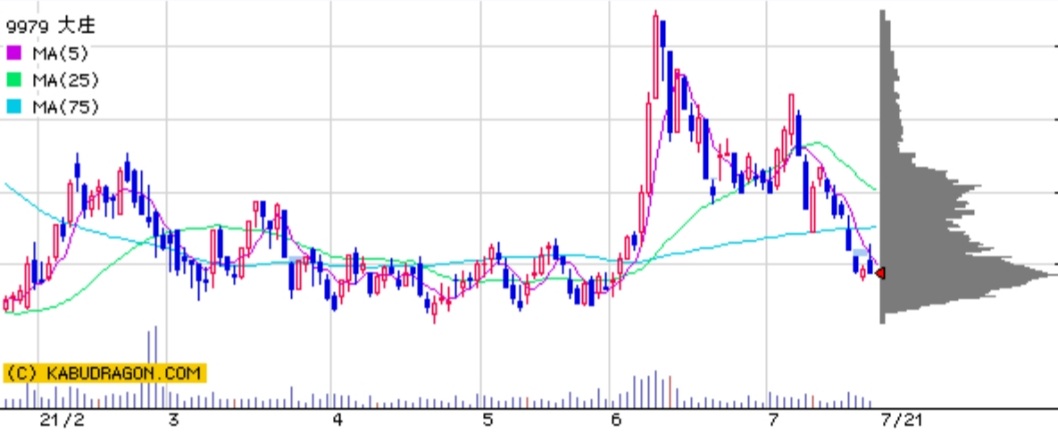Image resolution: width=1058 pixels, height=438 pixels.
Task: Click the purple MA(5) legend swatch
Action: pyautogui.click(x=13, y=53)
